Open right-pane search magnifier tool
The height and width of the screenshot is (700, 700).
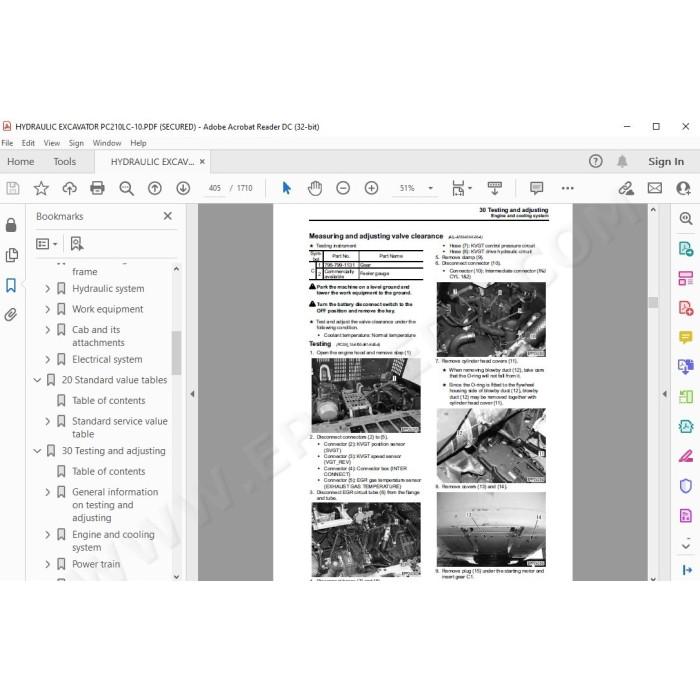pyautogui.click(x=686, y=218)
